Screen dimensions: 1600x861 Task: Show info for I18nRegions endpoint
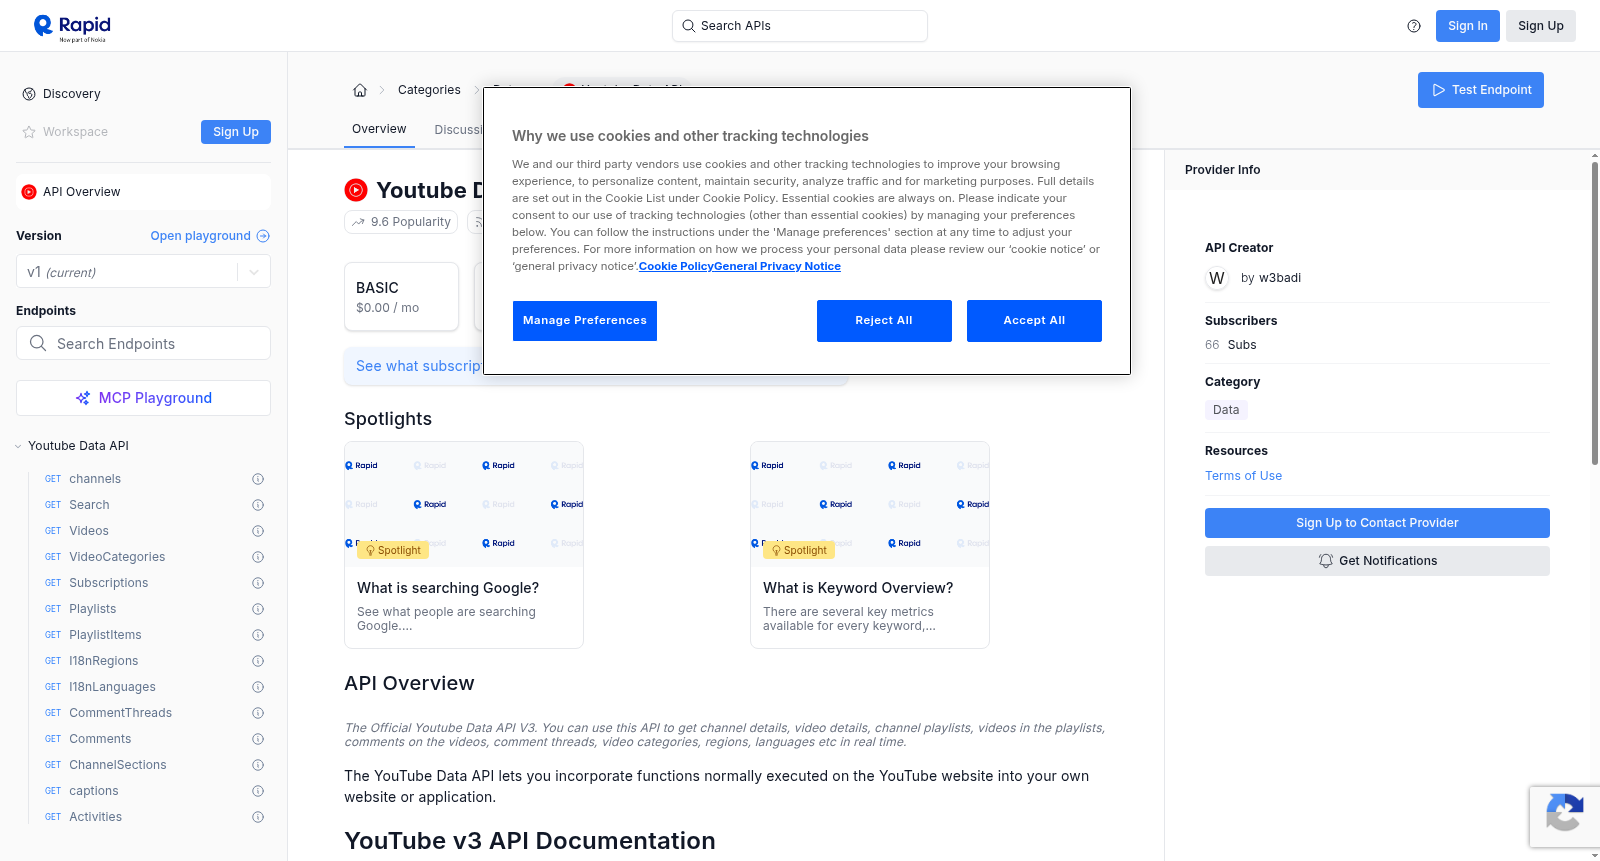tap(258, 661)
